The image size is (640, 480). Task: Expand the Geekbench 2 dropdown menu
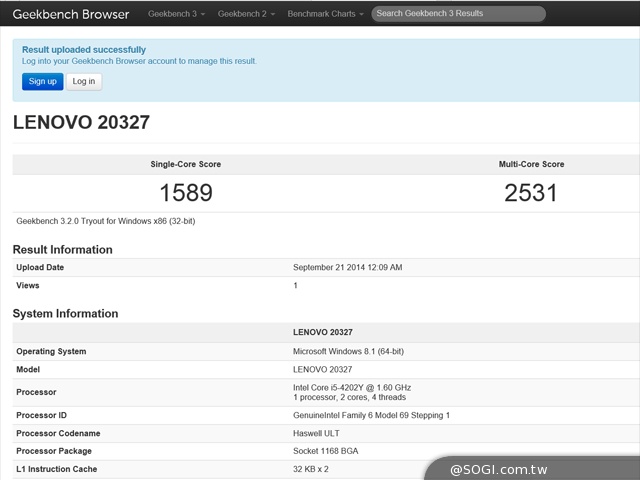point(246,14)
